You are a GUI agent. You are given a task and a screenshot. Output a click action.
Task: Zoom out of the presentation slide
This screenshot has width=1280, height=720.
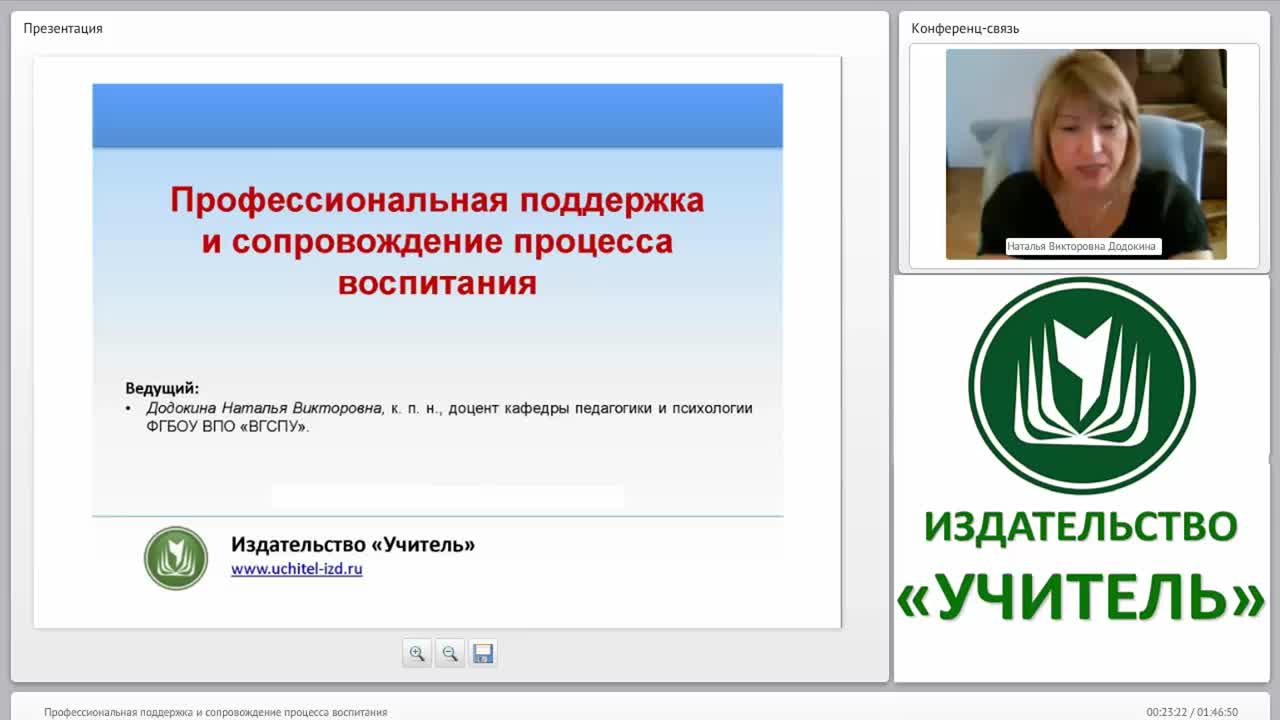(450, 653)
